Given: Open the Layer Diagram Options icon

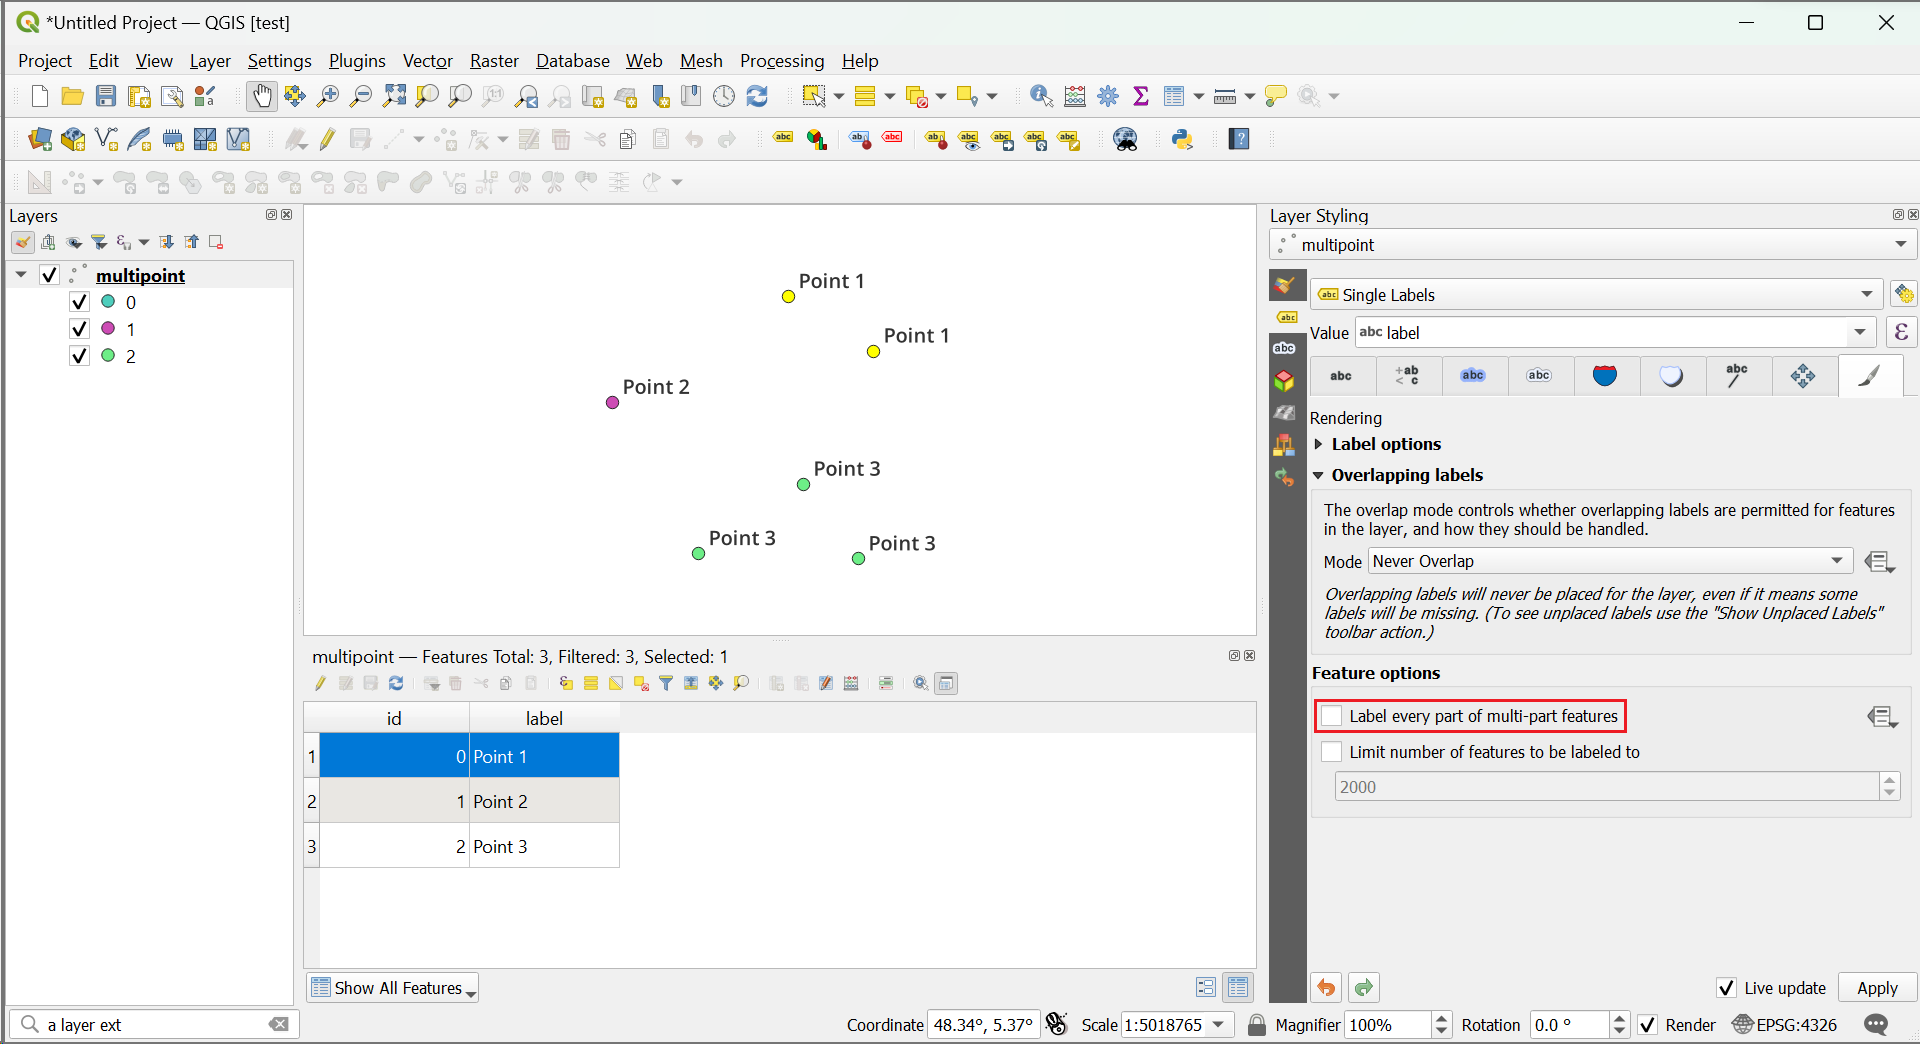Looking at the screenshot, I should [817, 139].
